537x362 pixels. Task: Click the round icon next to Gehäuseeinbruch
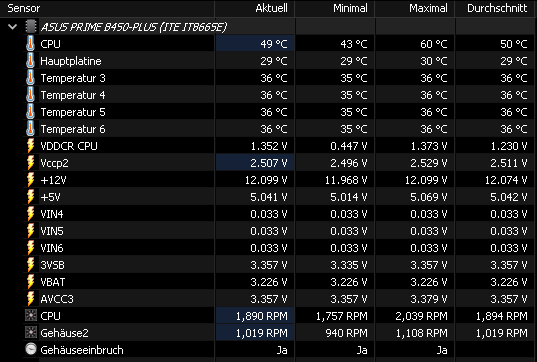tap(30, 349)
